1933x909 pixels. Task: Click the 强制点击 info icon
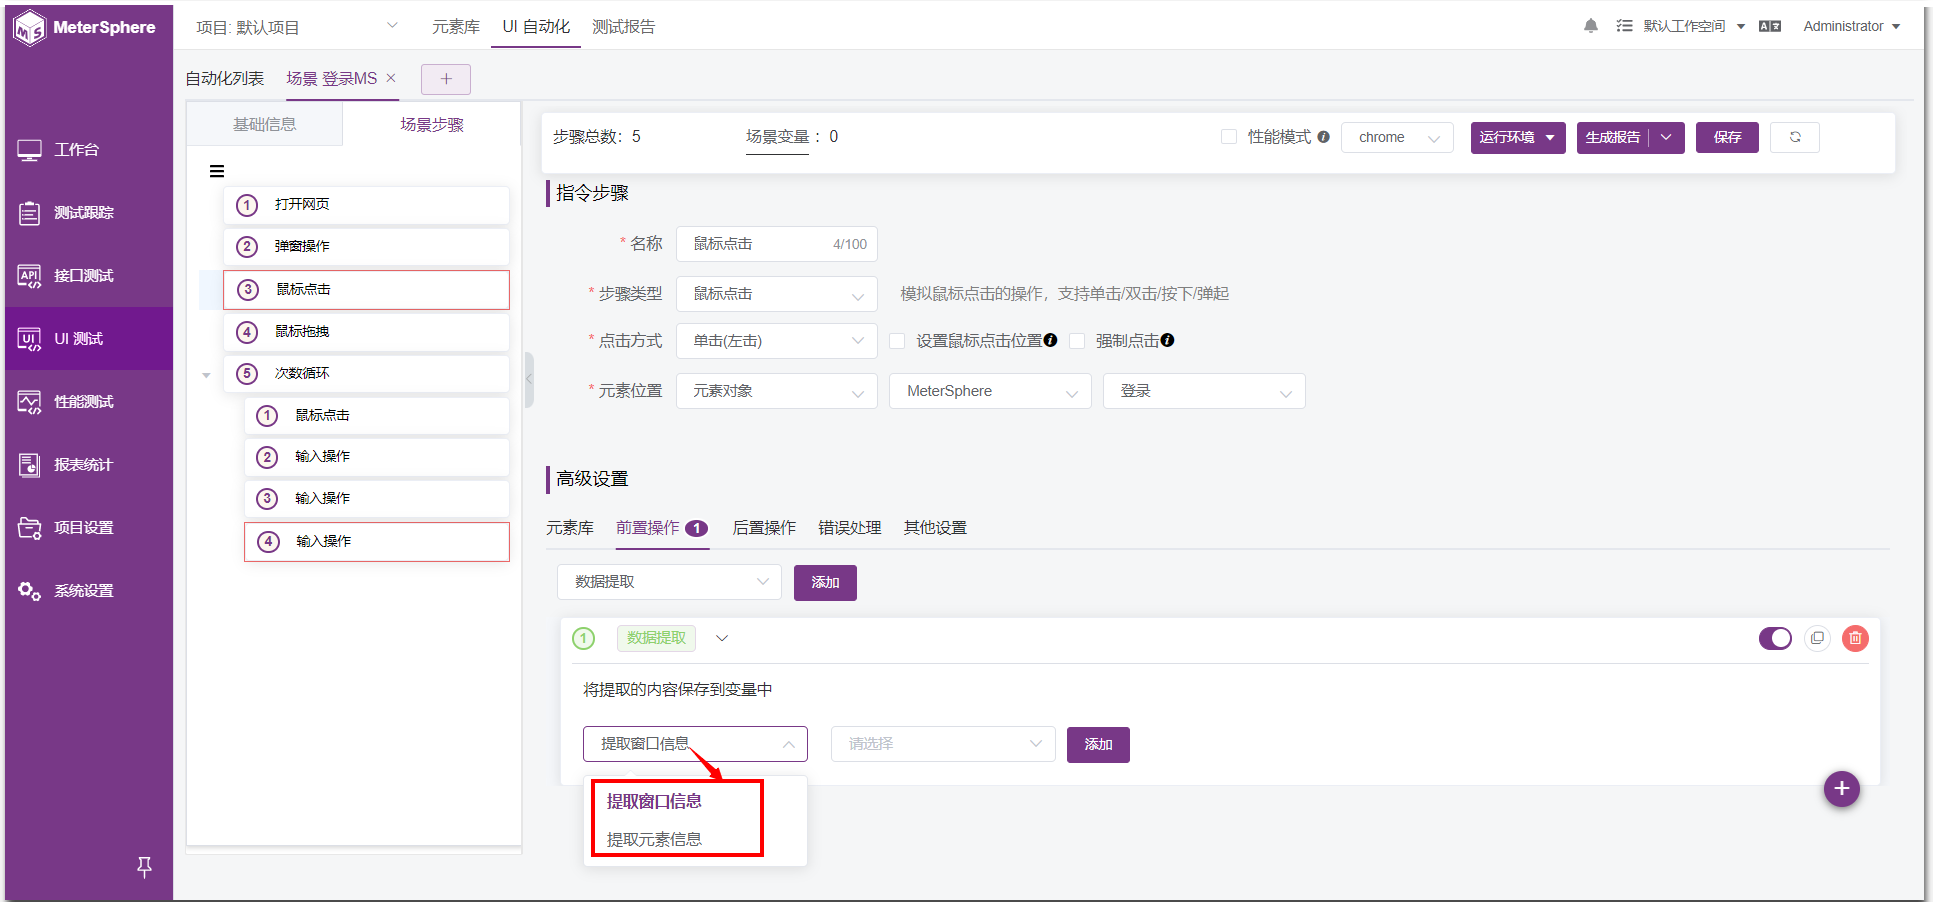tap(1167, 340)
